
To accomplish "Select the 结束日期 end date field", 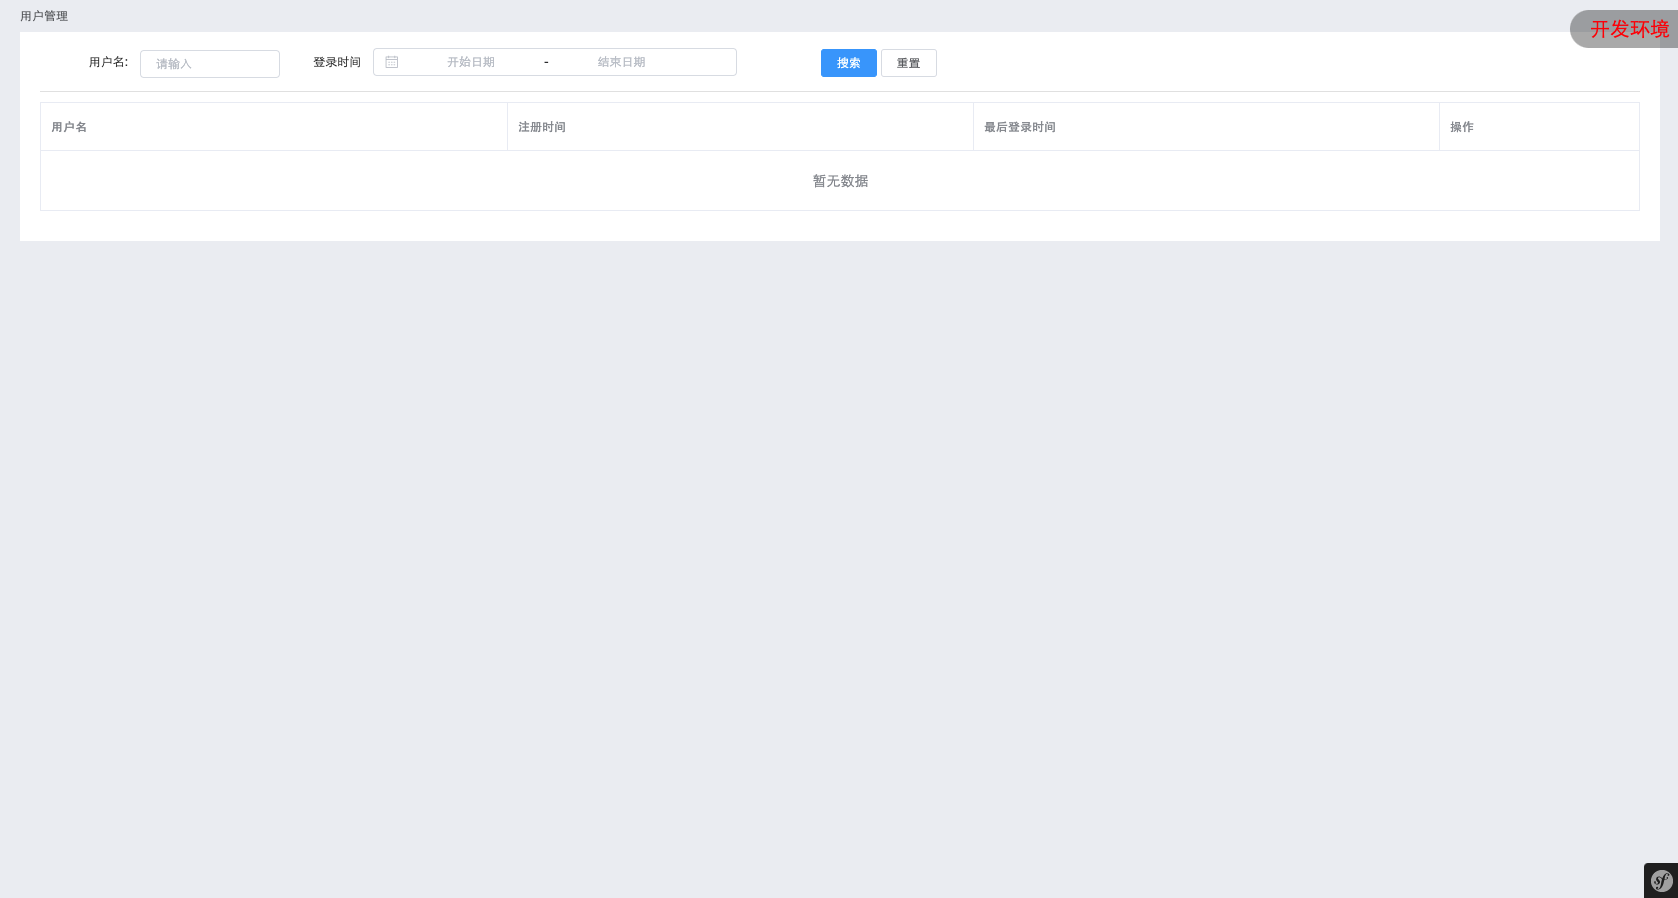I will [x=621, y=62].
